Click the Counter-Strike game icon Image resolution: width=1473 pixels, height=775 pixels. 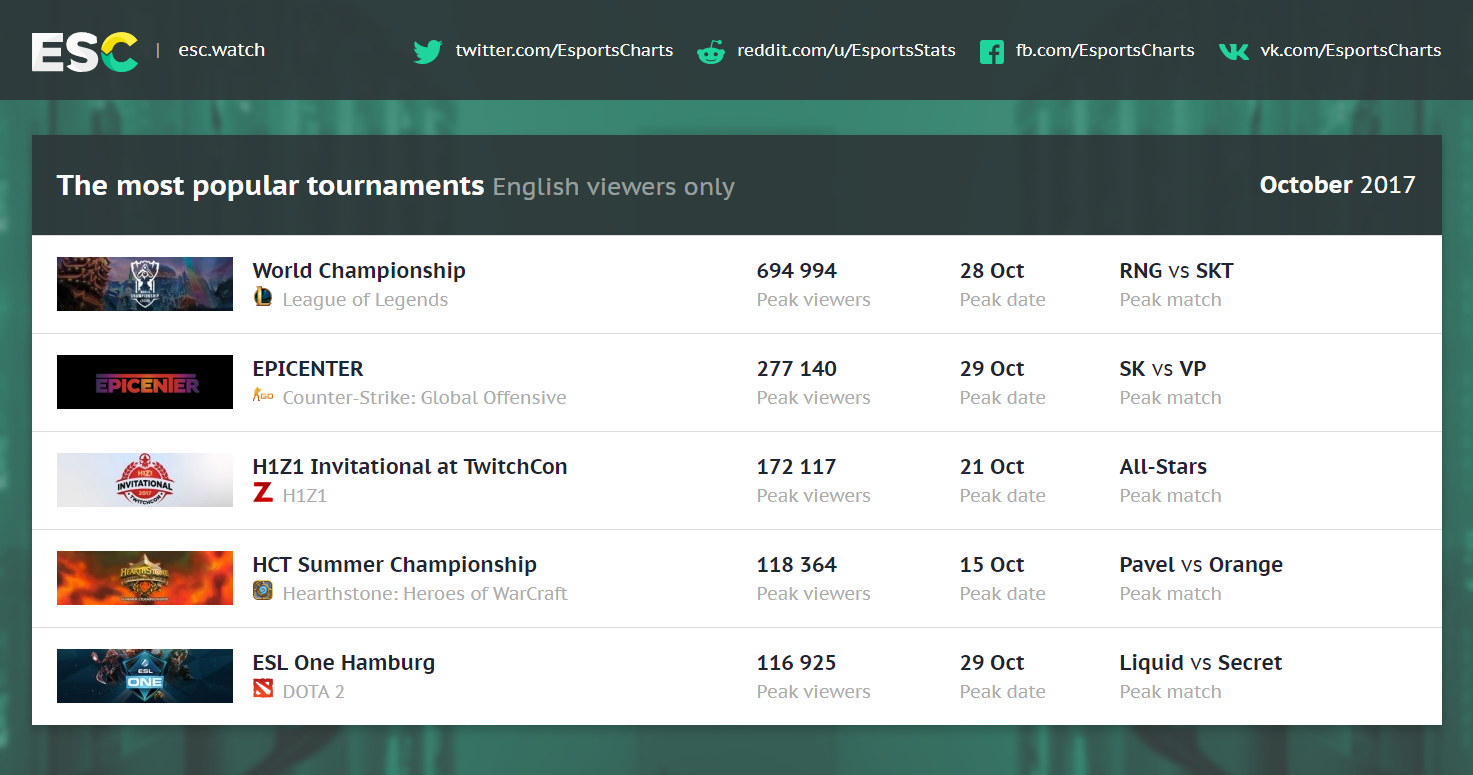coord(263,396)
